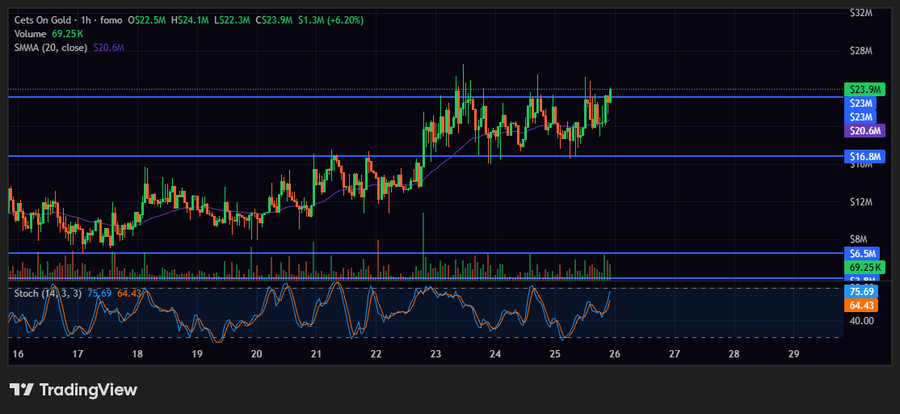Click date 16 on the time axis
The width and height of the screenshot is (900, 414).
click(18, 354)
